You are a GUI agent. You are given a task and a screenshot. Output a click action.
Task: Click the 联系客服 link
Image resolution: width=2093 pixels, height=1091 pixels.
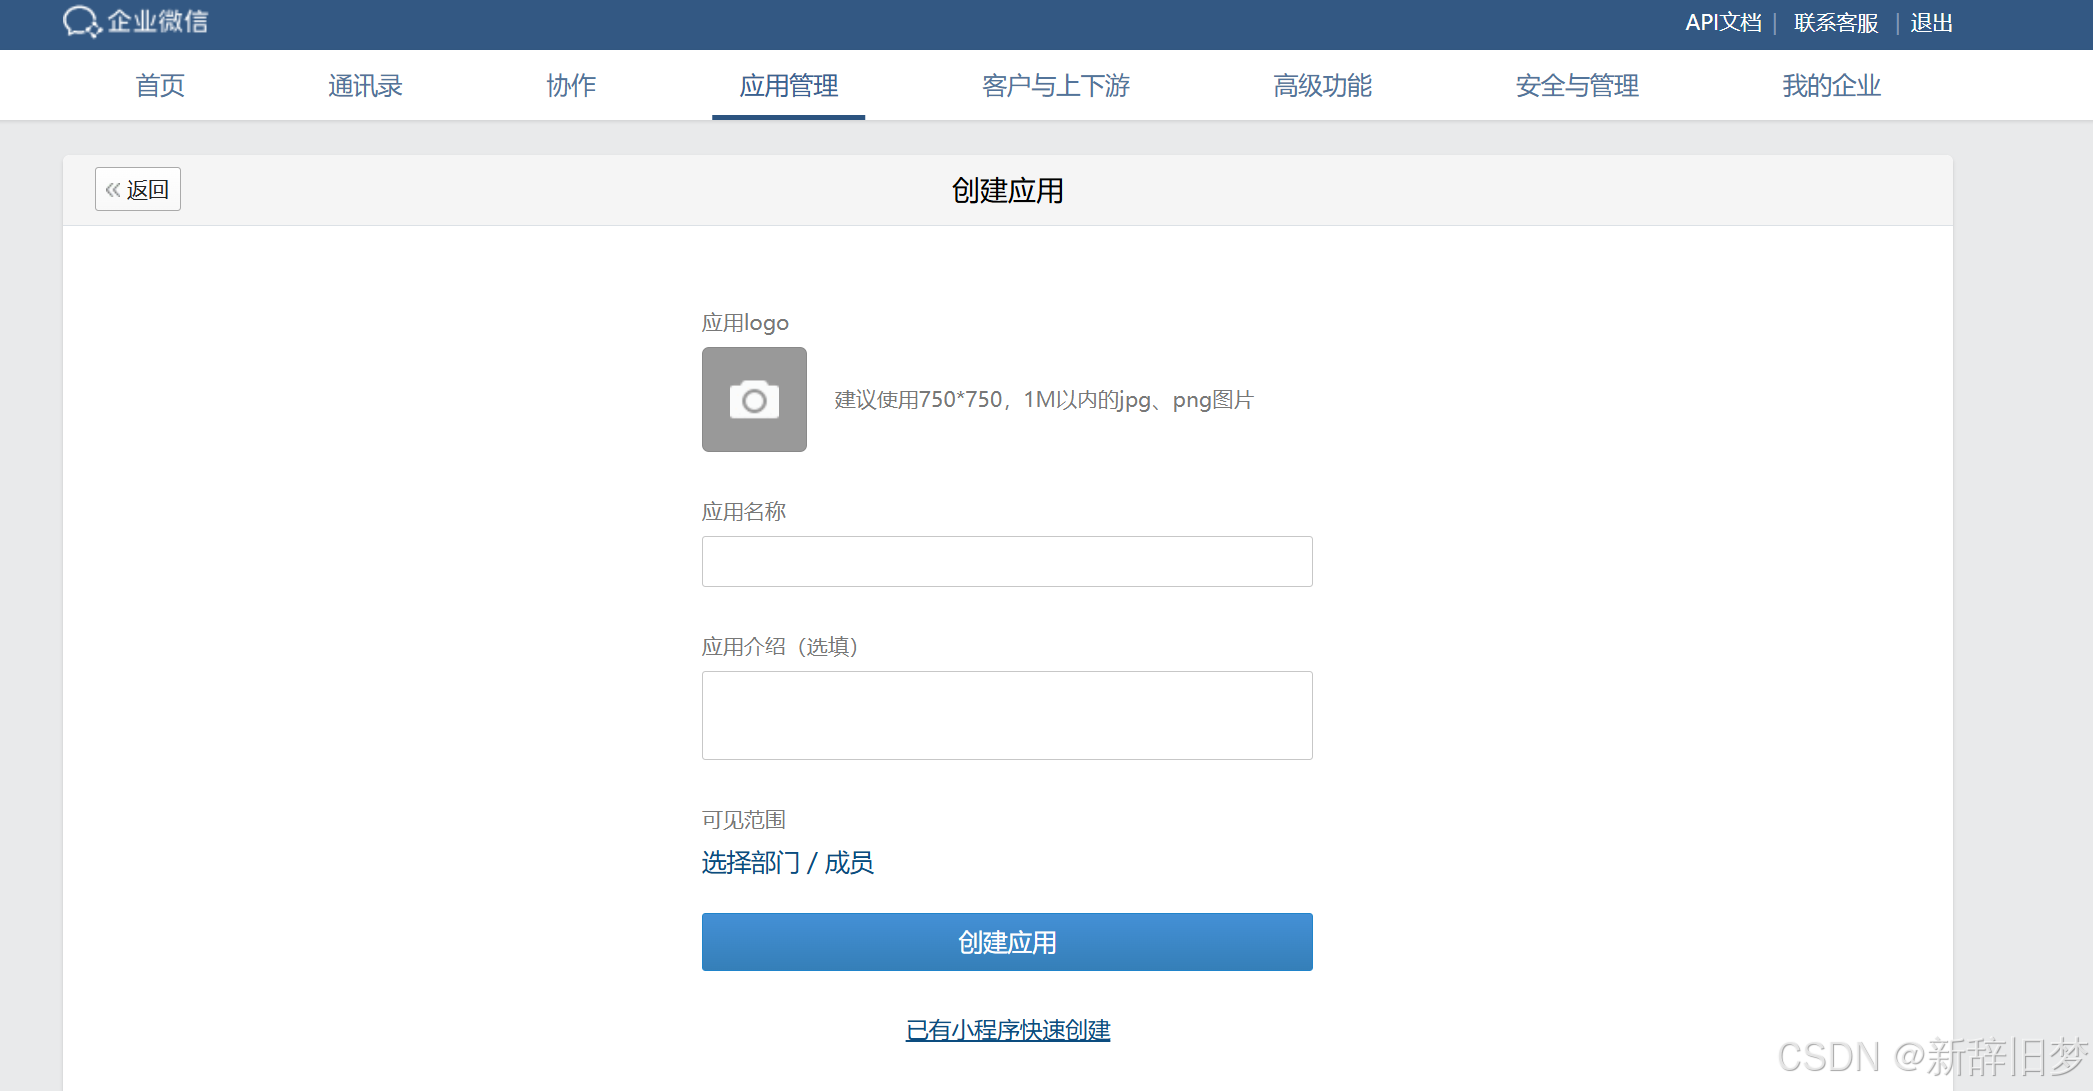1835,22
